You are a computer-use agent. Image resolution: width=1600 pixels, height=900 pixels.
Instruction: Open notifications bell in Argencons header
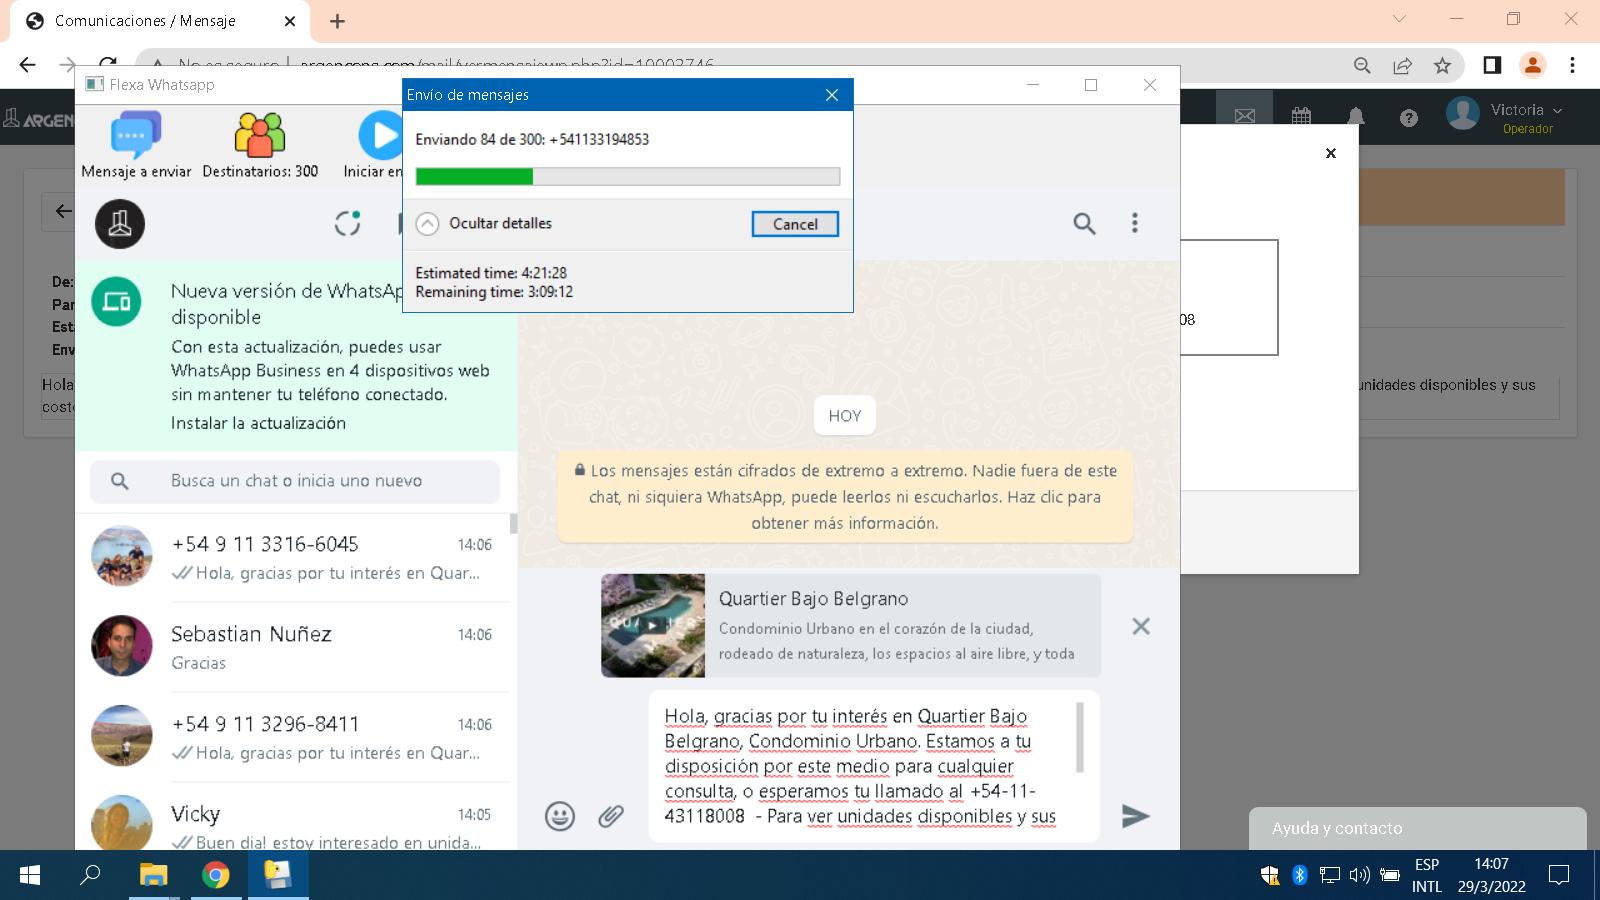(x=1356, y=117)
